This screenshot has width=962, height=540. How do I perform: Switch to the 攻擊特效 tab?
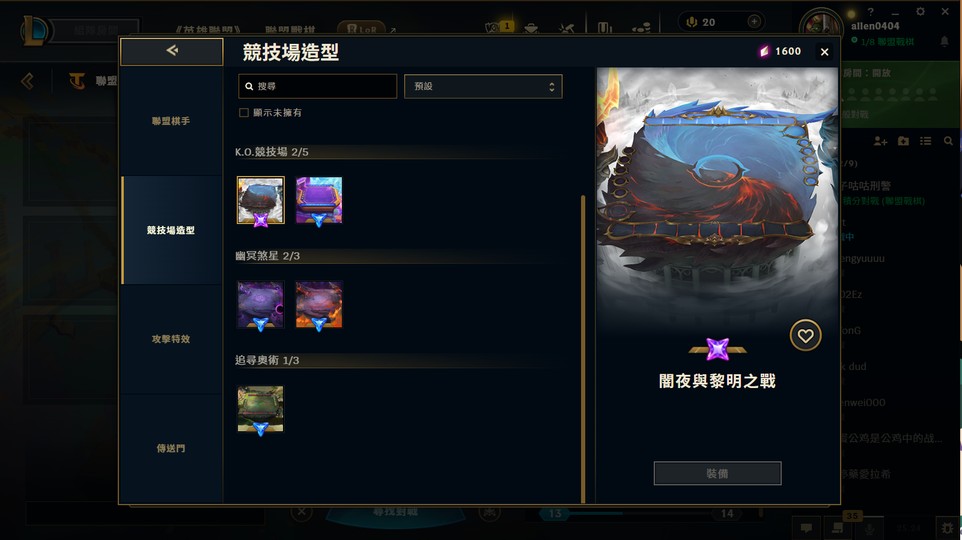(171, 339)
